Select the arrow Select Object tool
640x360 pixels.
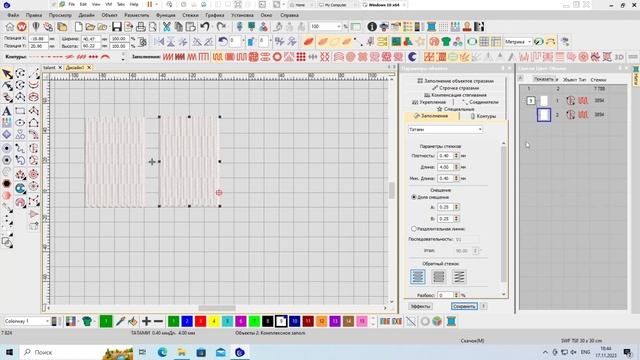[x=7, y=74]
